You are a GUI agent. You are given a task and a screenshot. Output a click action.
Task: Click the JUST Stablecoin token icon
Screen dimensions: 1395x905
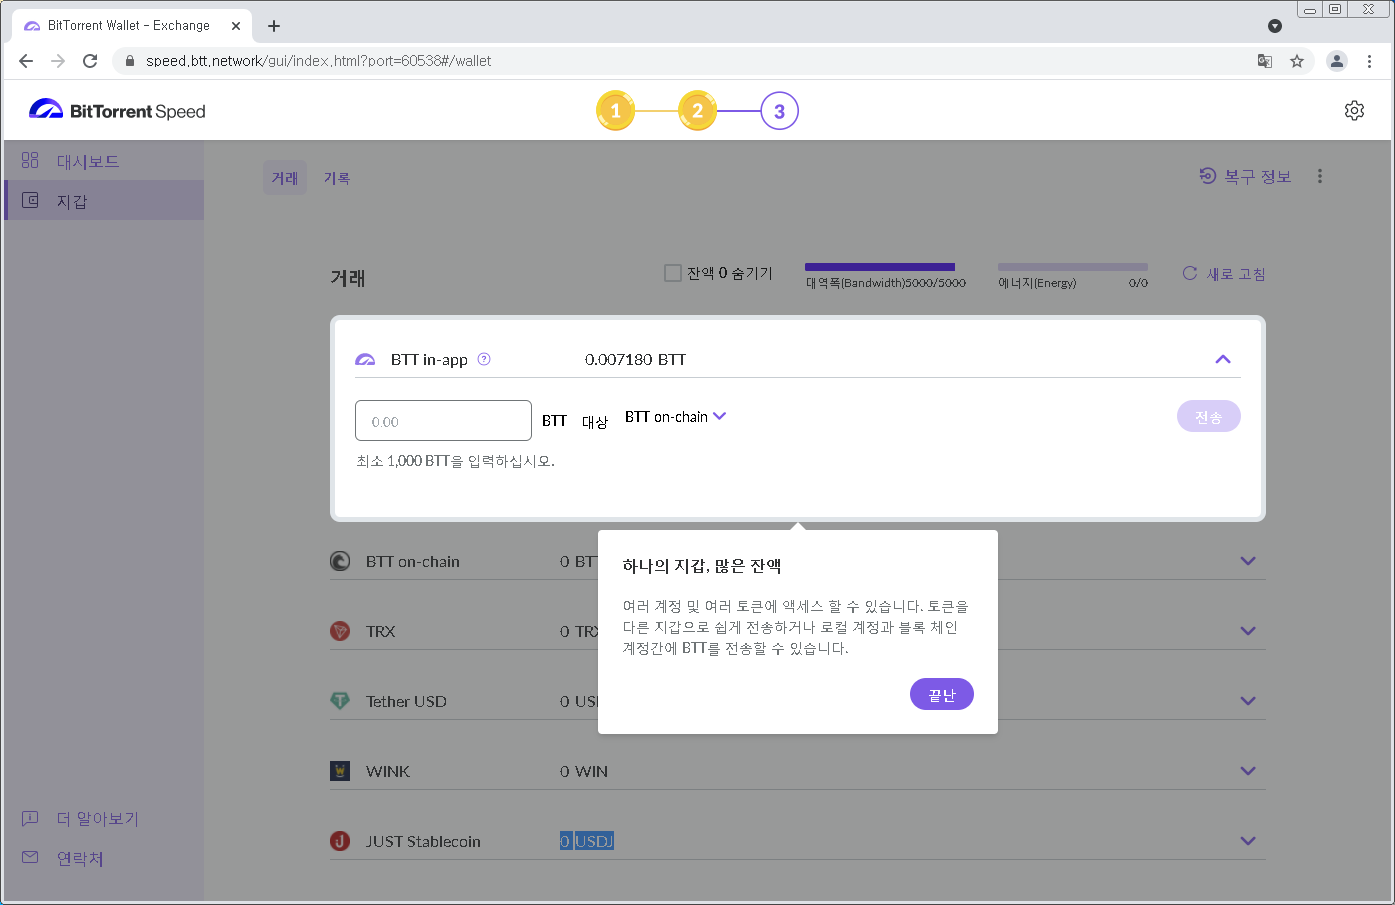(x=340, y=841)
